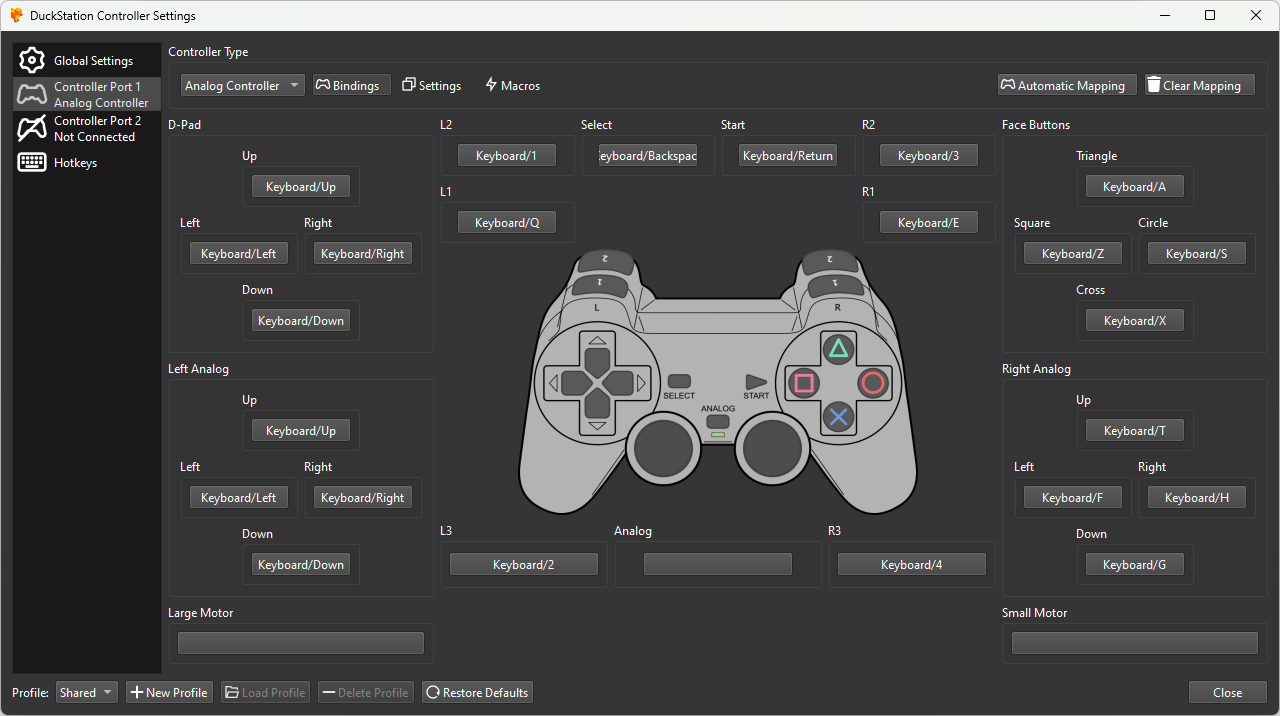Change the Start binding Keyboard/Return
Screen dimensions: 1280x716
click(x=788, y=156)
